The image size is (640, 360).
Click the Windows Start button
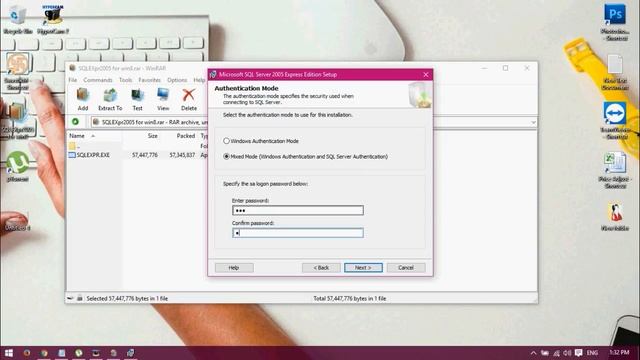point(9,353)
